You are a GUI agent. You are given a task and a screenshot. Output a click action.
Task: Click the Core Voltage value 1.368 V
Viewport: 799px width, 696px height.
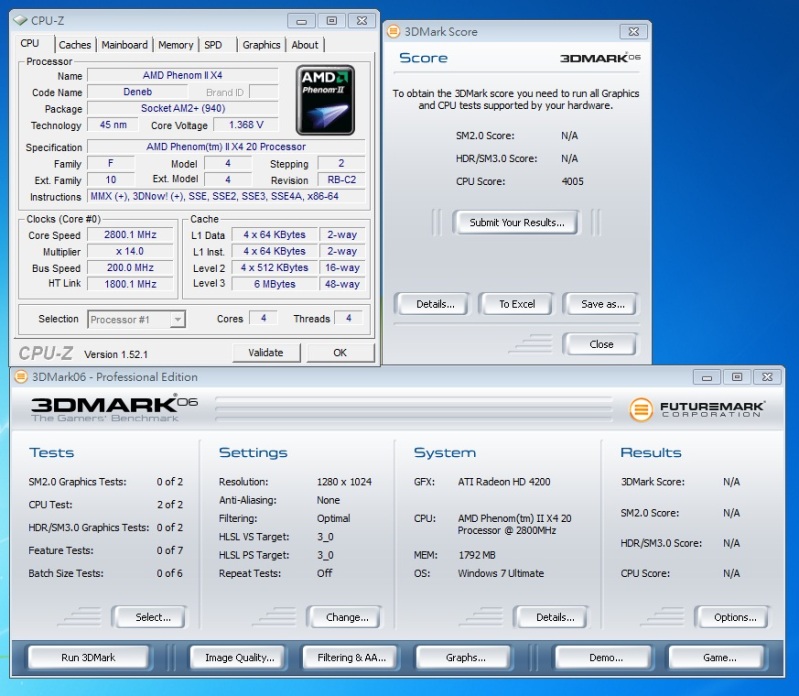[246, 125]
